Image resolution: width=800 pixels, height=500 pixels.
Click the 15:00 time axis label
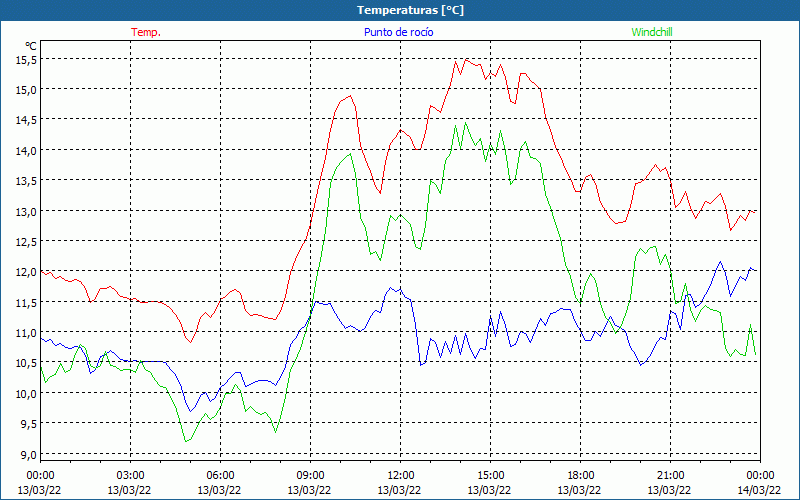[490, 476]
